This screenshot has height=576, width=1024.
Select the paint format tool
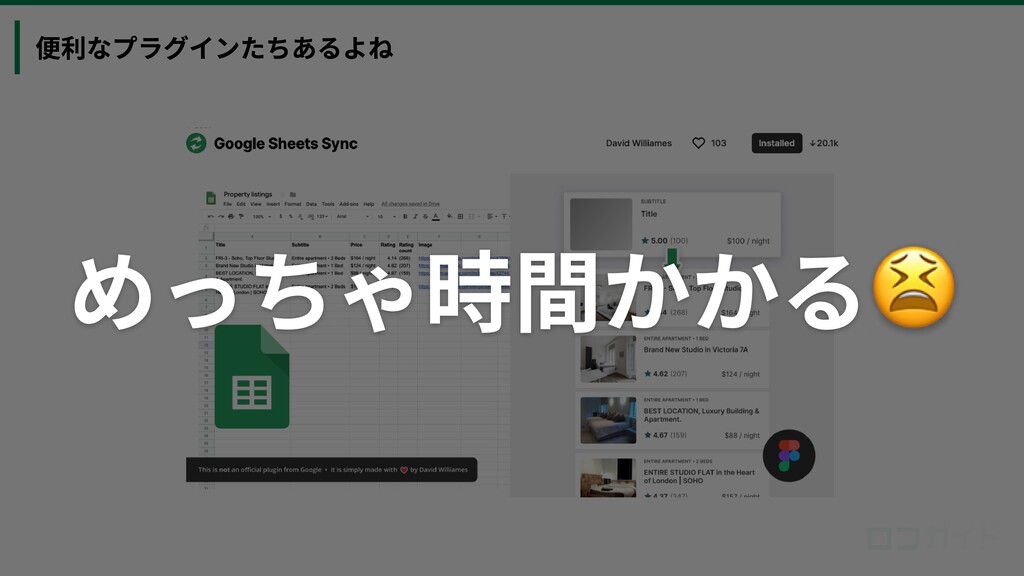point(241,216)
